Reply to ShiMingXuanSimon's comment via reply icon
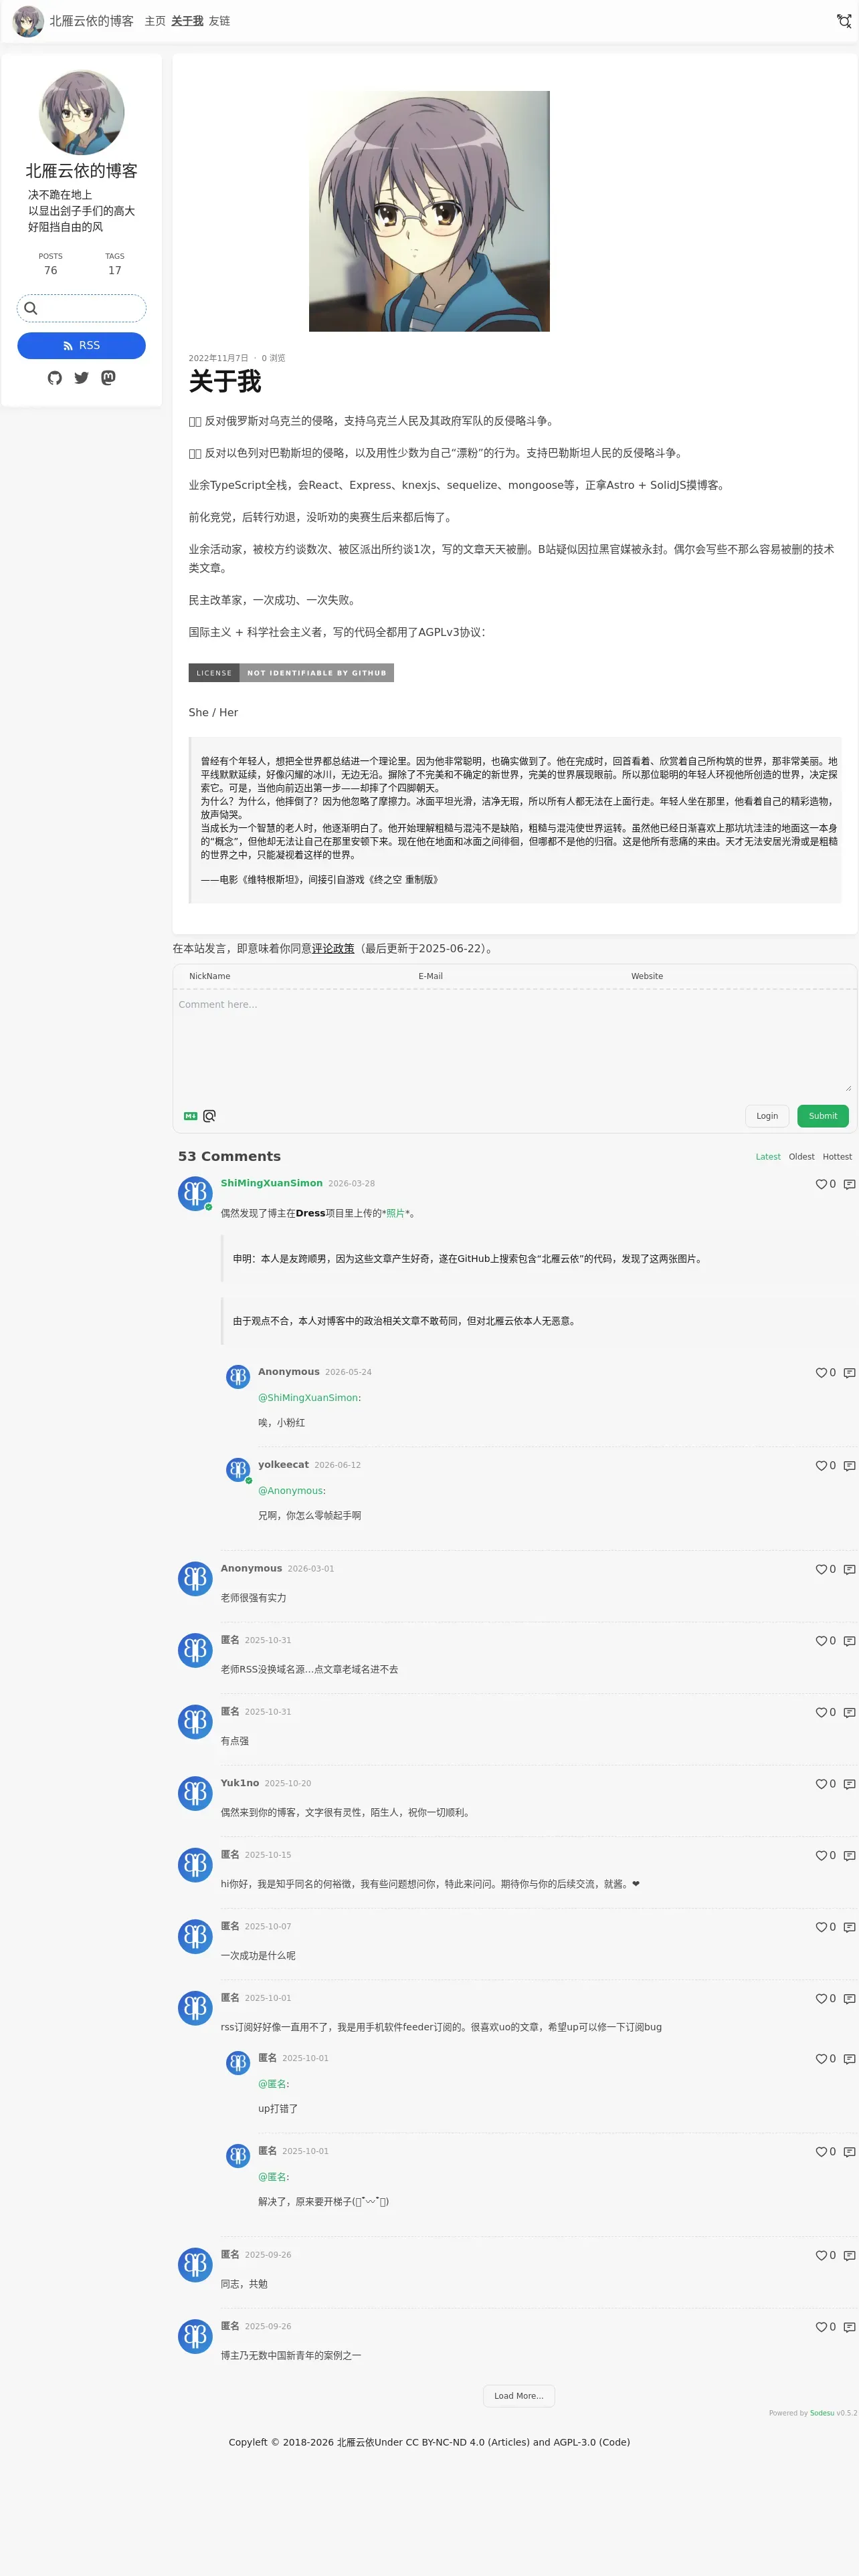This screenshot has height=2576, width=859. (849, 1184)
